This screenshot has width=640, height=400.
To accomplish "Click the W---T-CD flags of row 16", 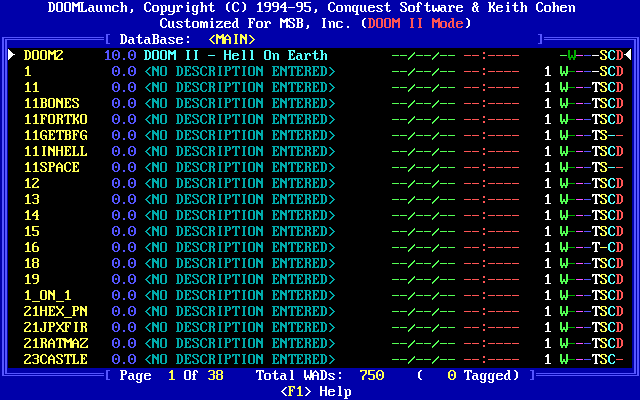I will pyautogui.click(x=592, y=247).
